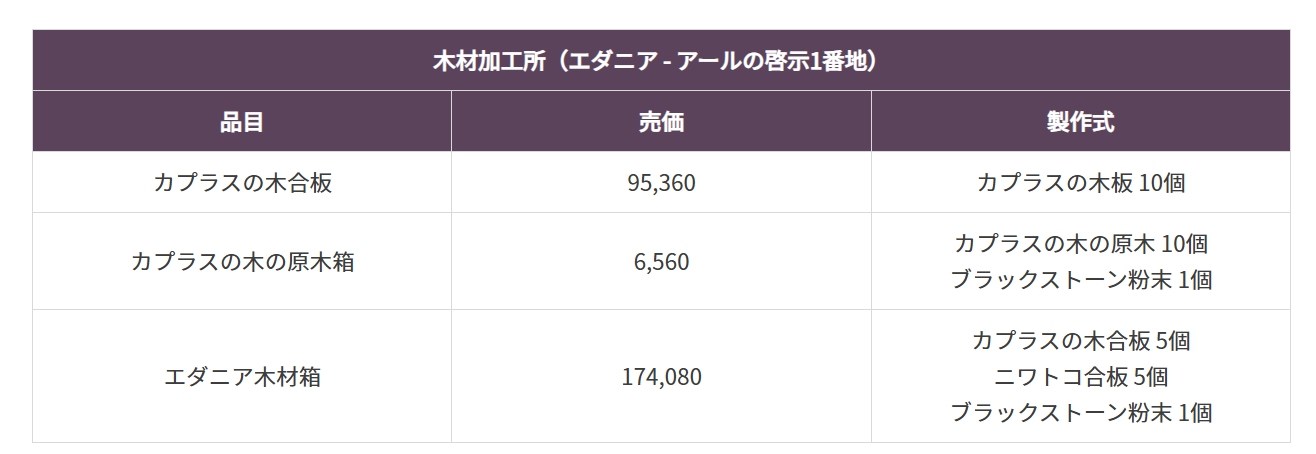Click the エダニア木材箱 item cell
The image size is (1316, 454).
[x=242, y=377]
